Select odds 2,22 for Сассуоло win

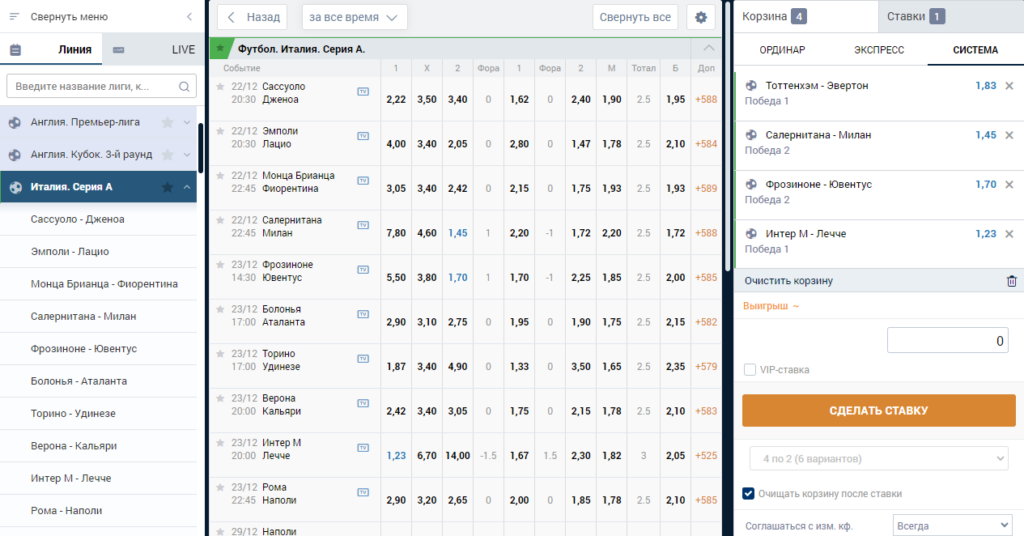pos(396,99)
